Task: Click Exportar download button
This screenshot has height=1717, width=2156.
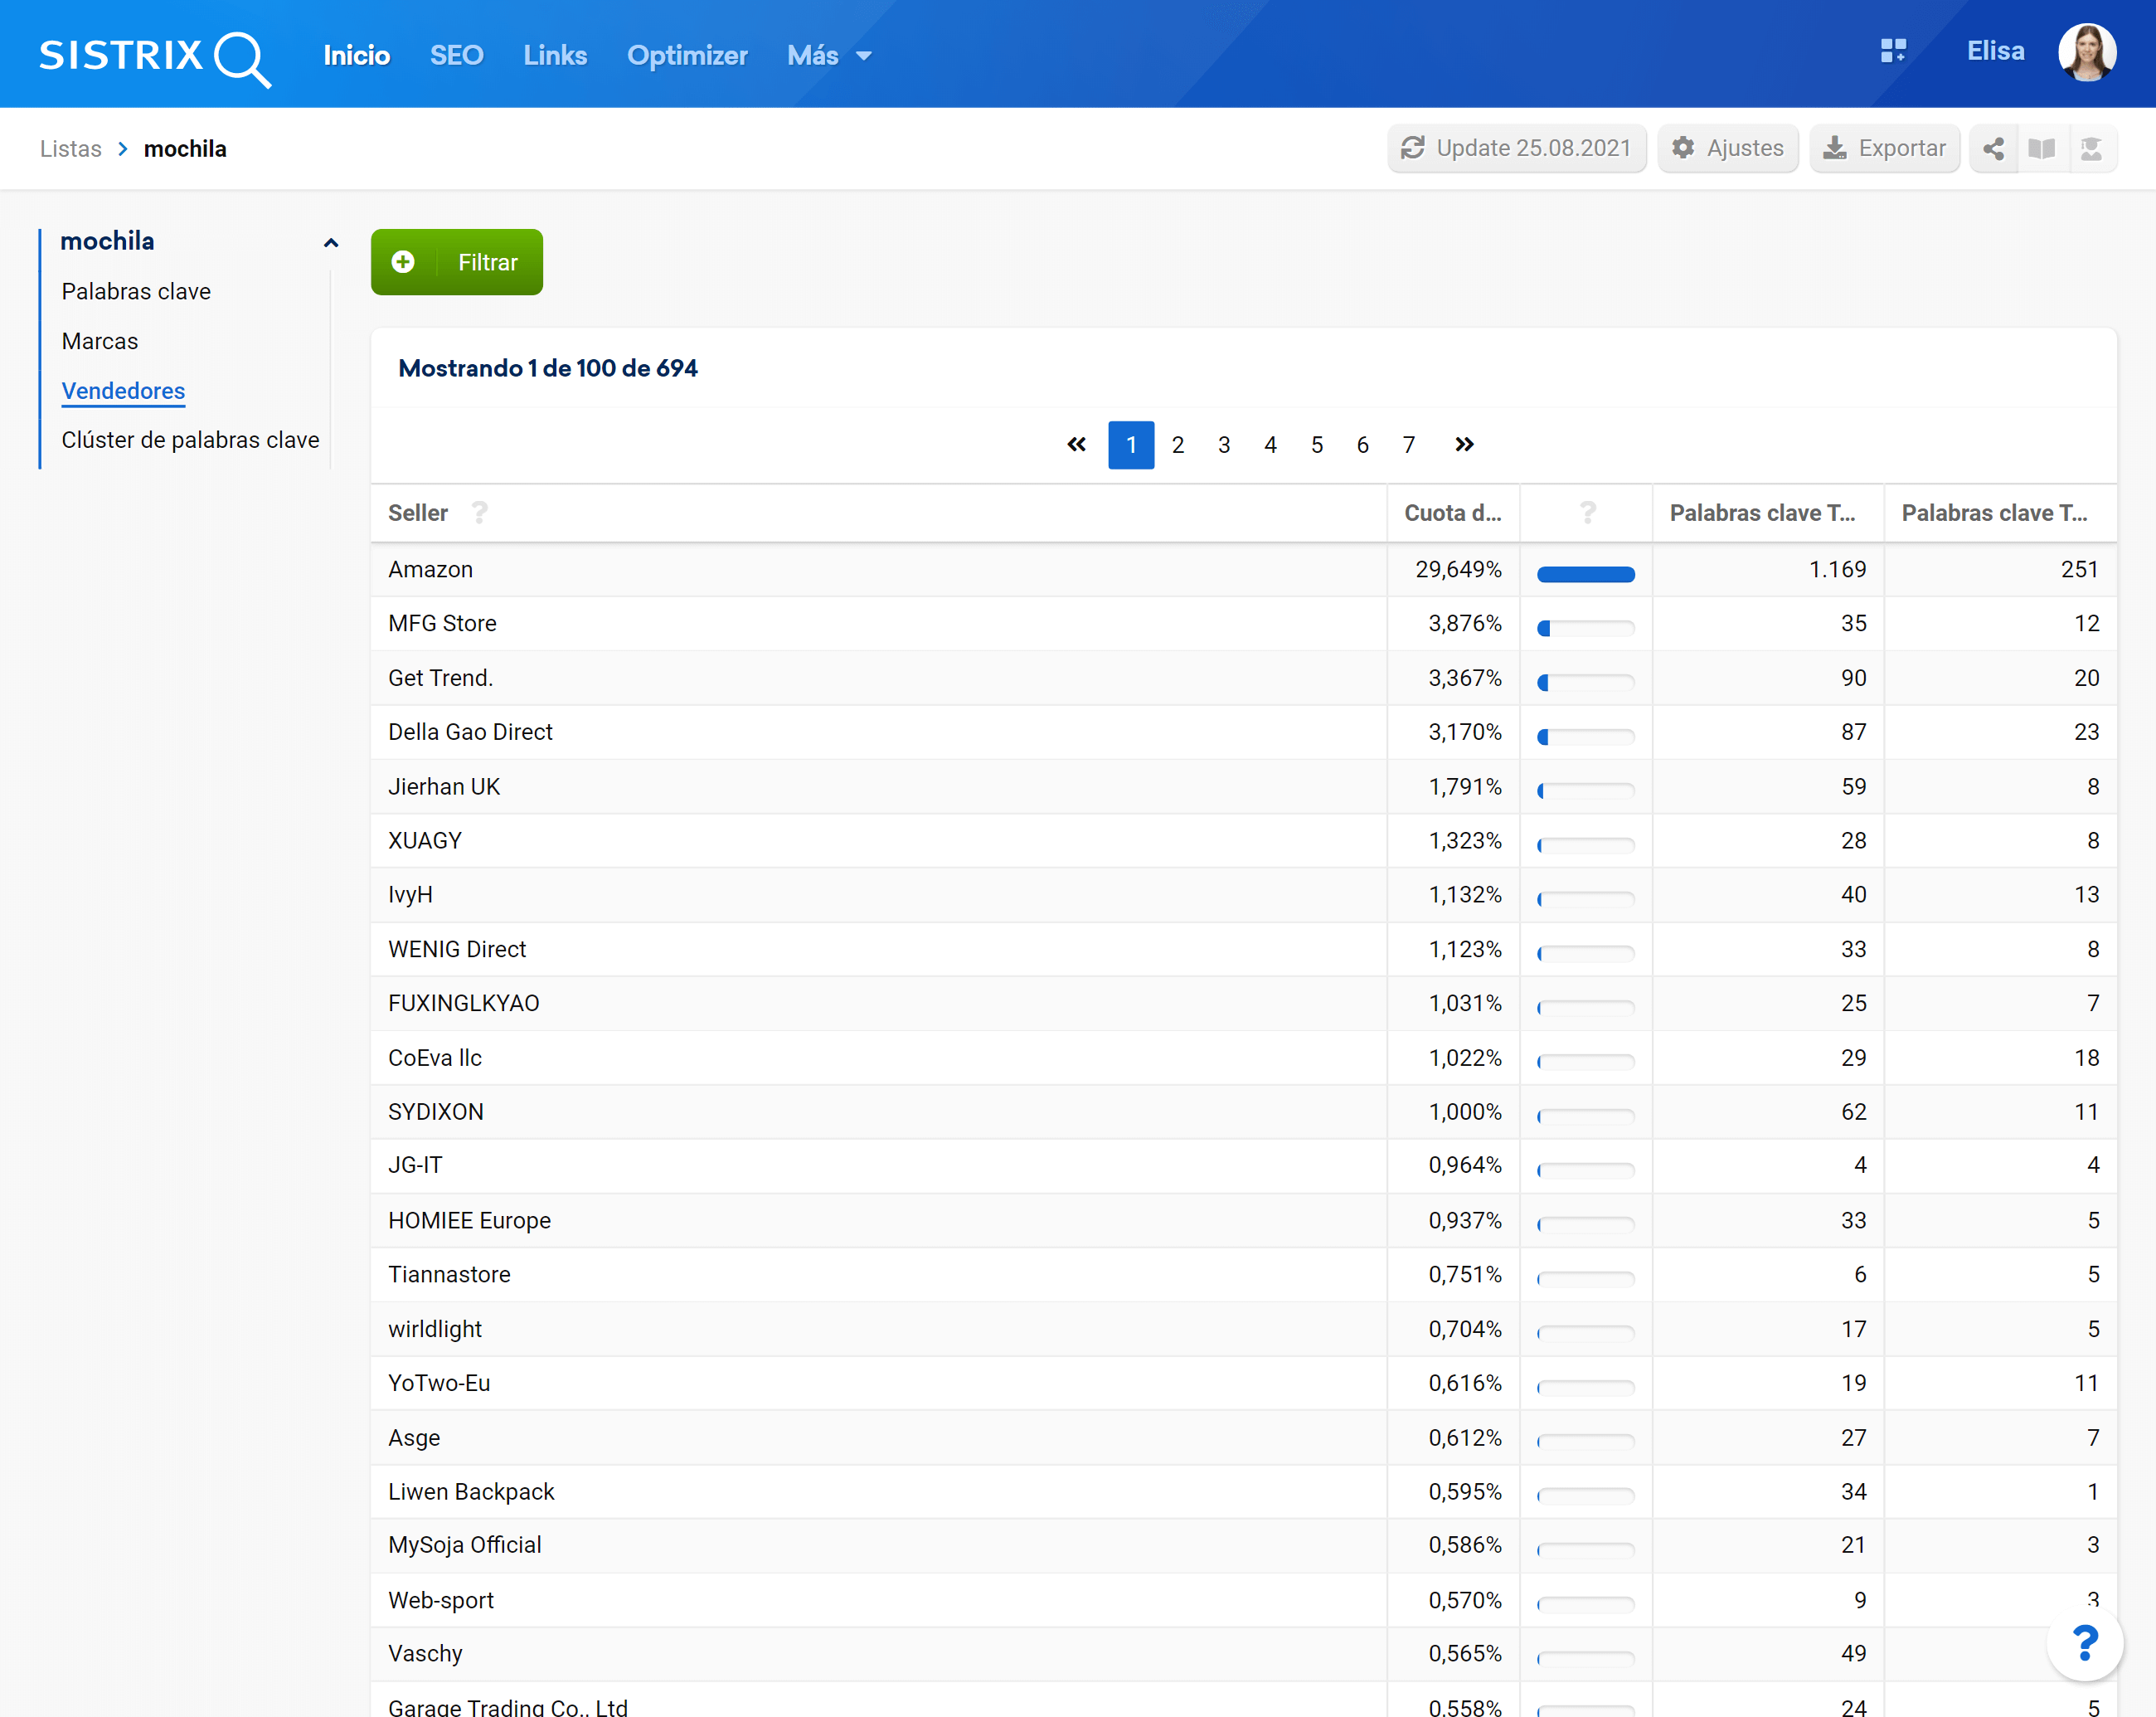Action: [1884, 149]
